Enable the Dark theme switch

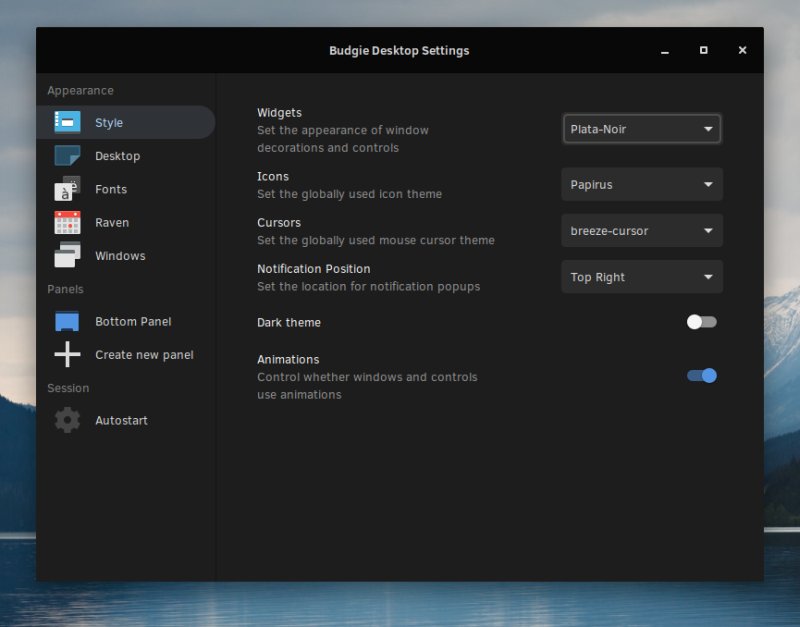pos(701,322)
